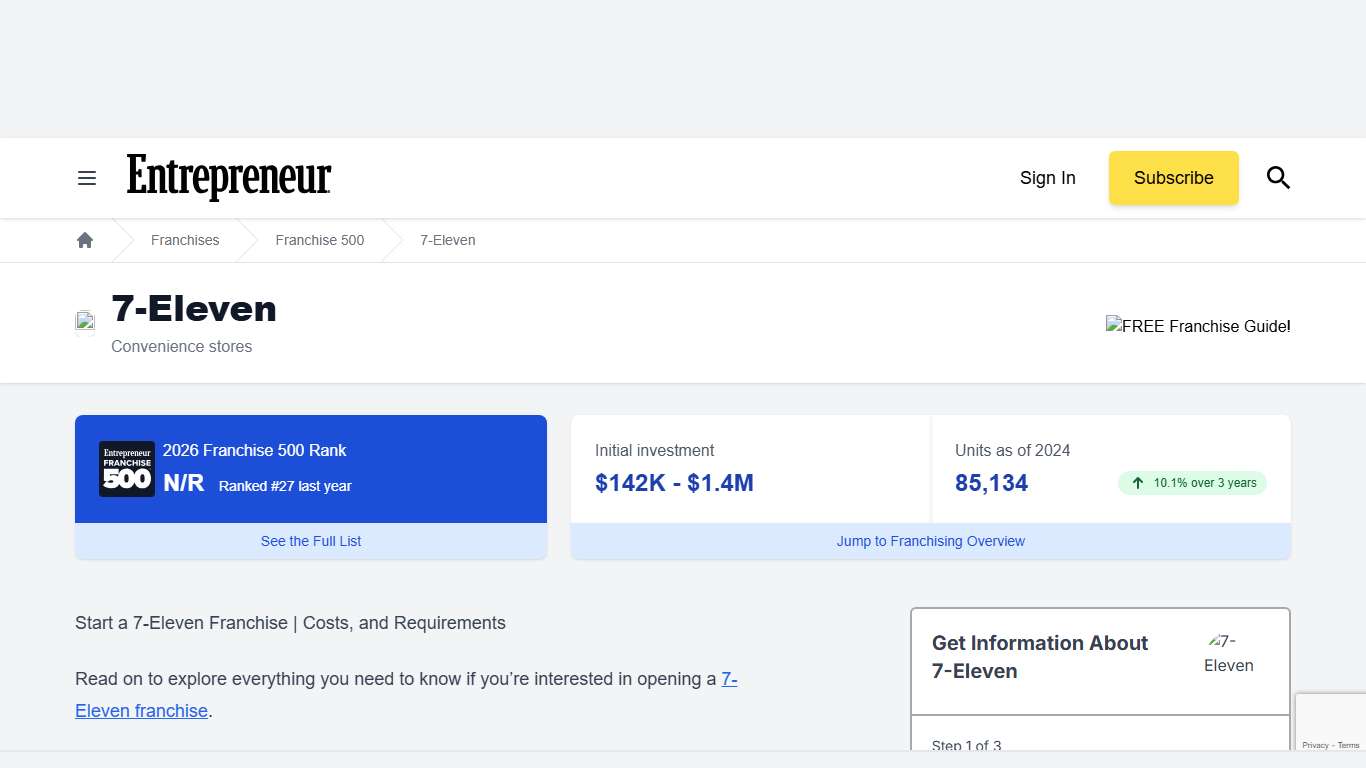Open See the Full List link
This screenshot has height=768, width=1366.
coord(311,541)
